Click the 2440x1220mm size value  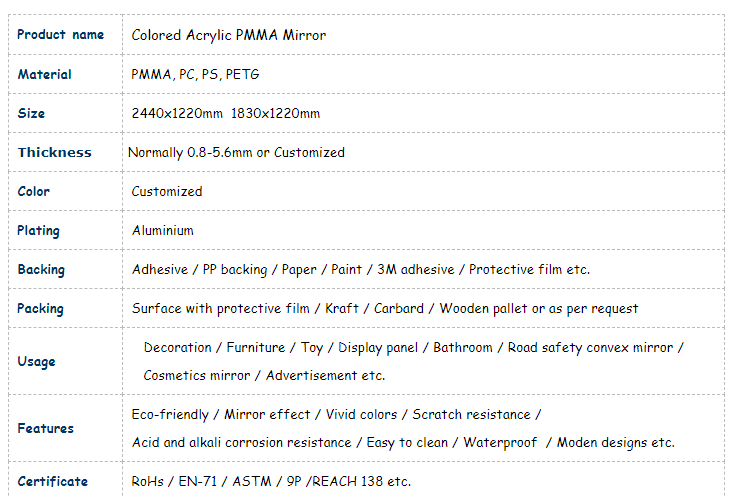(x=177, y=113)
